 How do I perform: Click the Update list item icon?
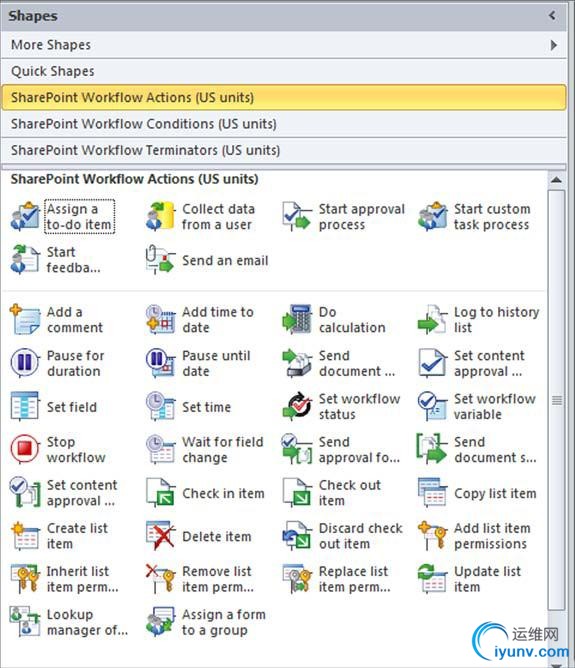coord(433,579)
